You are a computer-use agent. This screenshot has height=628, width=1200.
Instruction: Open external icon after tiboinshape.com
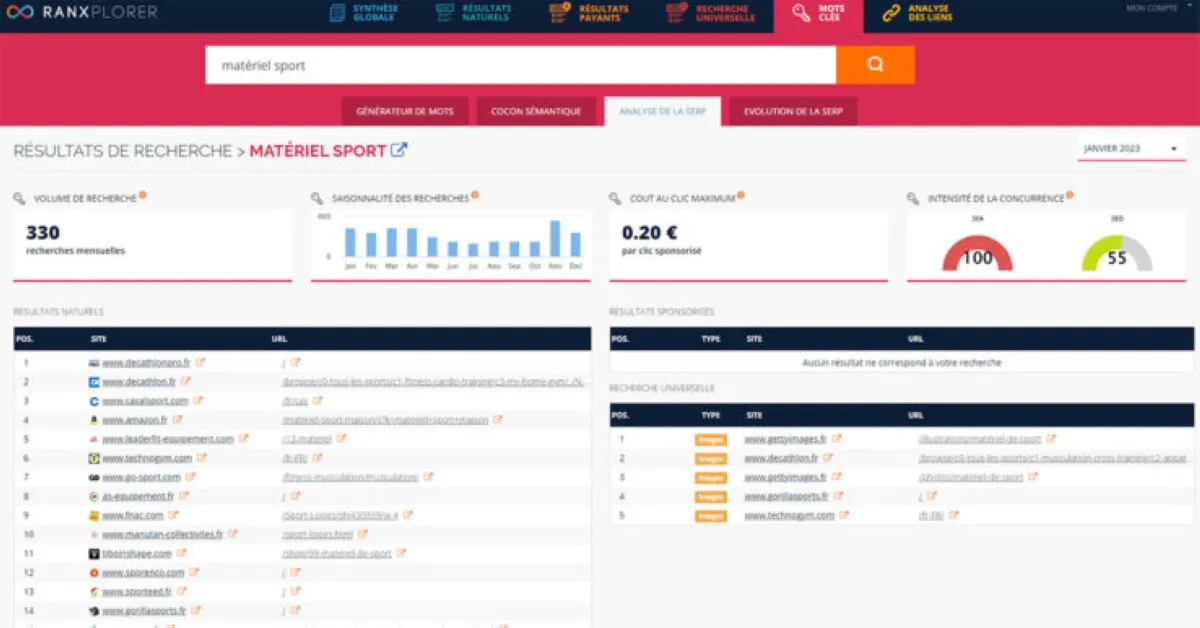183,553
